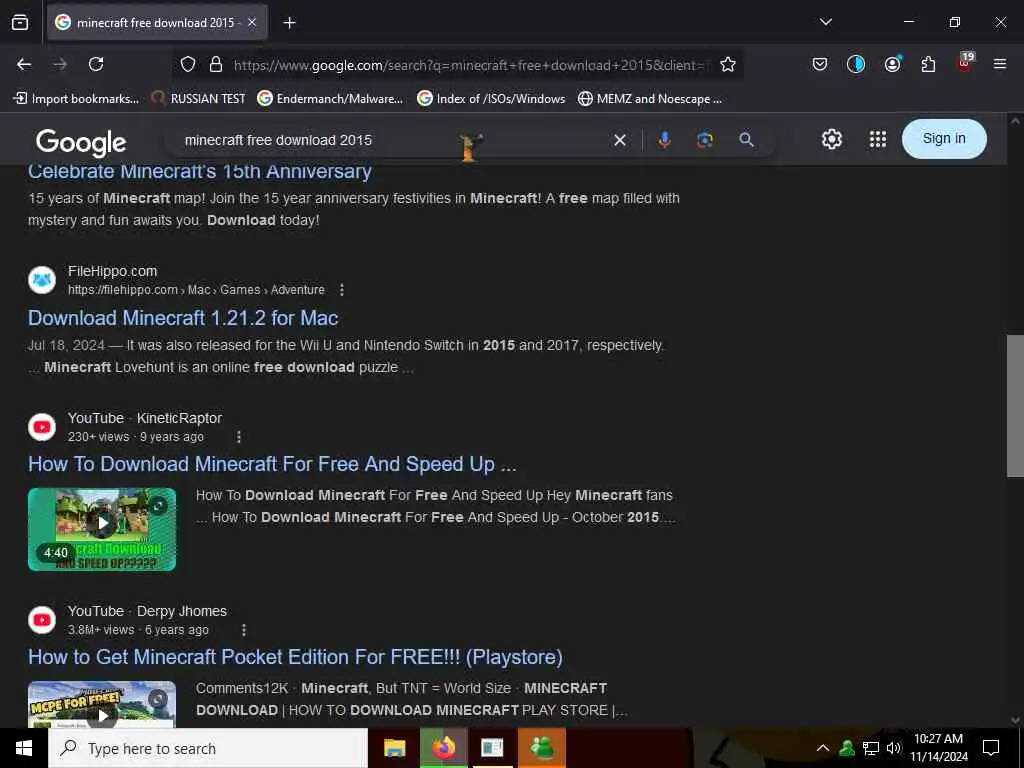Screen dimensions: 1024x768
Task: Open more options for FileHippo result
Action: click(342, 289)
